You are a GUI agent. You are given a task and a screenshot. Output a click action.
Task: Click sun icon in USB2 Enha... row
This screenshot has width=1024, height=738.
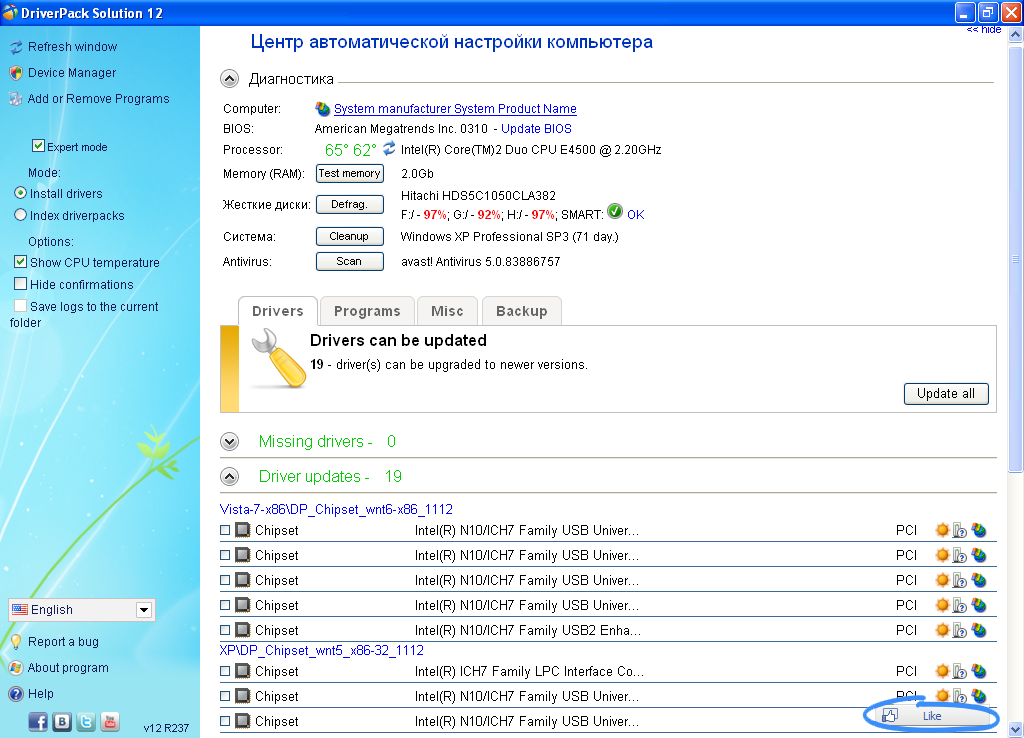pyautogui.click(x=942, y=630)
